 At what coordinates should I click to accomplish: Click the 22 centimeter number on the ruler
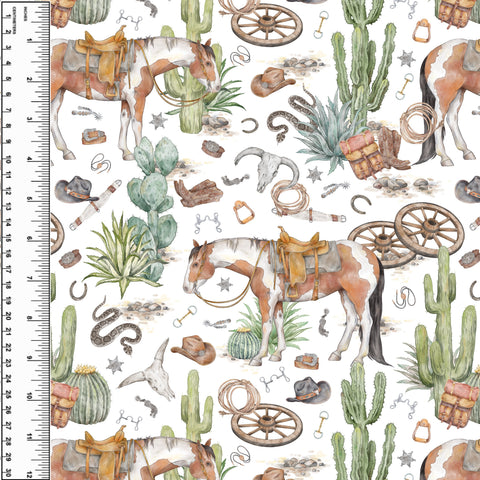click(x=8, y=347)
